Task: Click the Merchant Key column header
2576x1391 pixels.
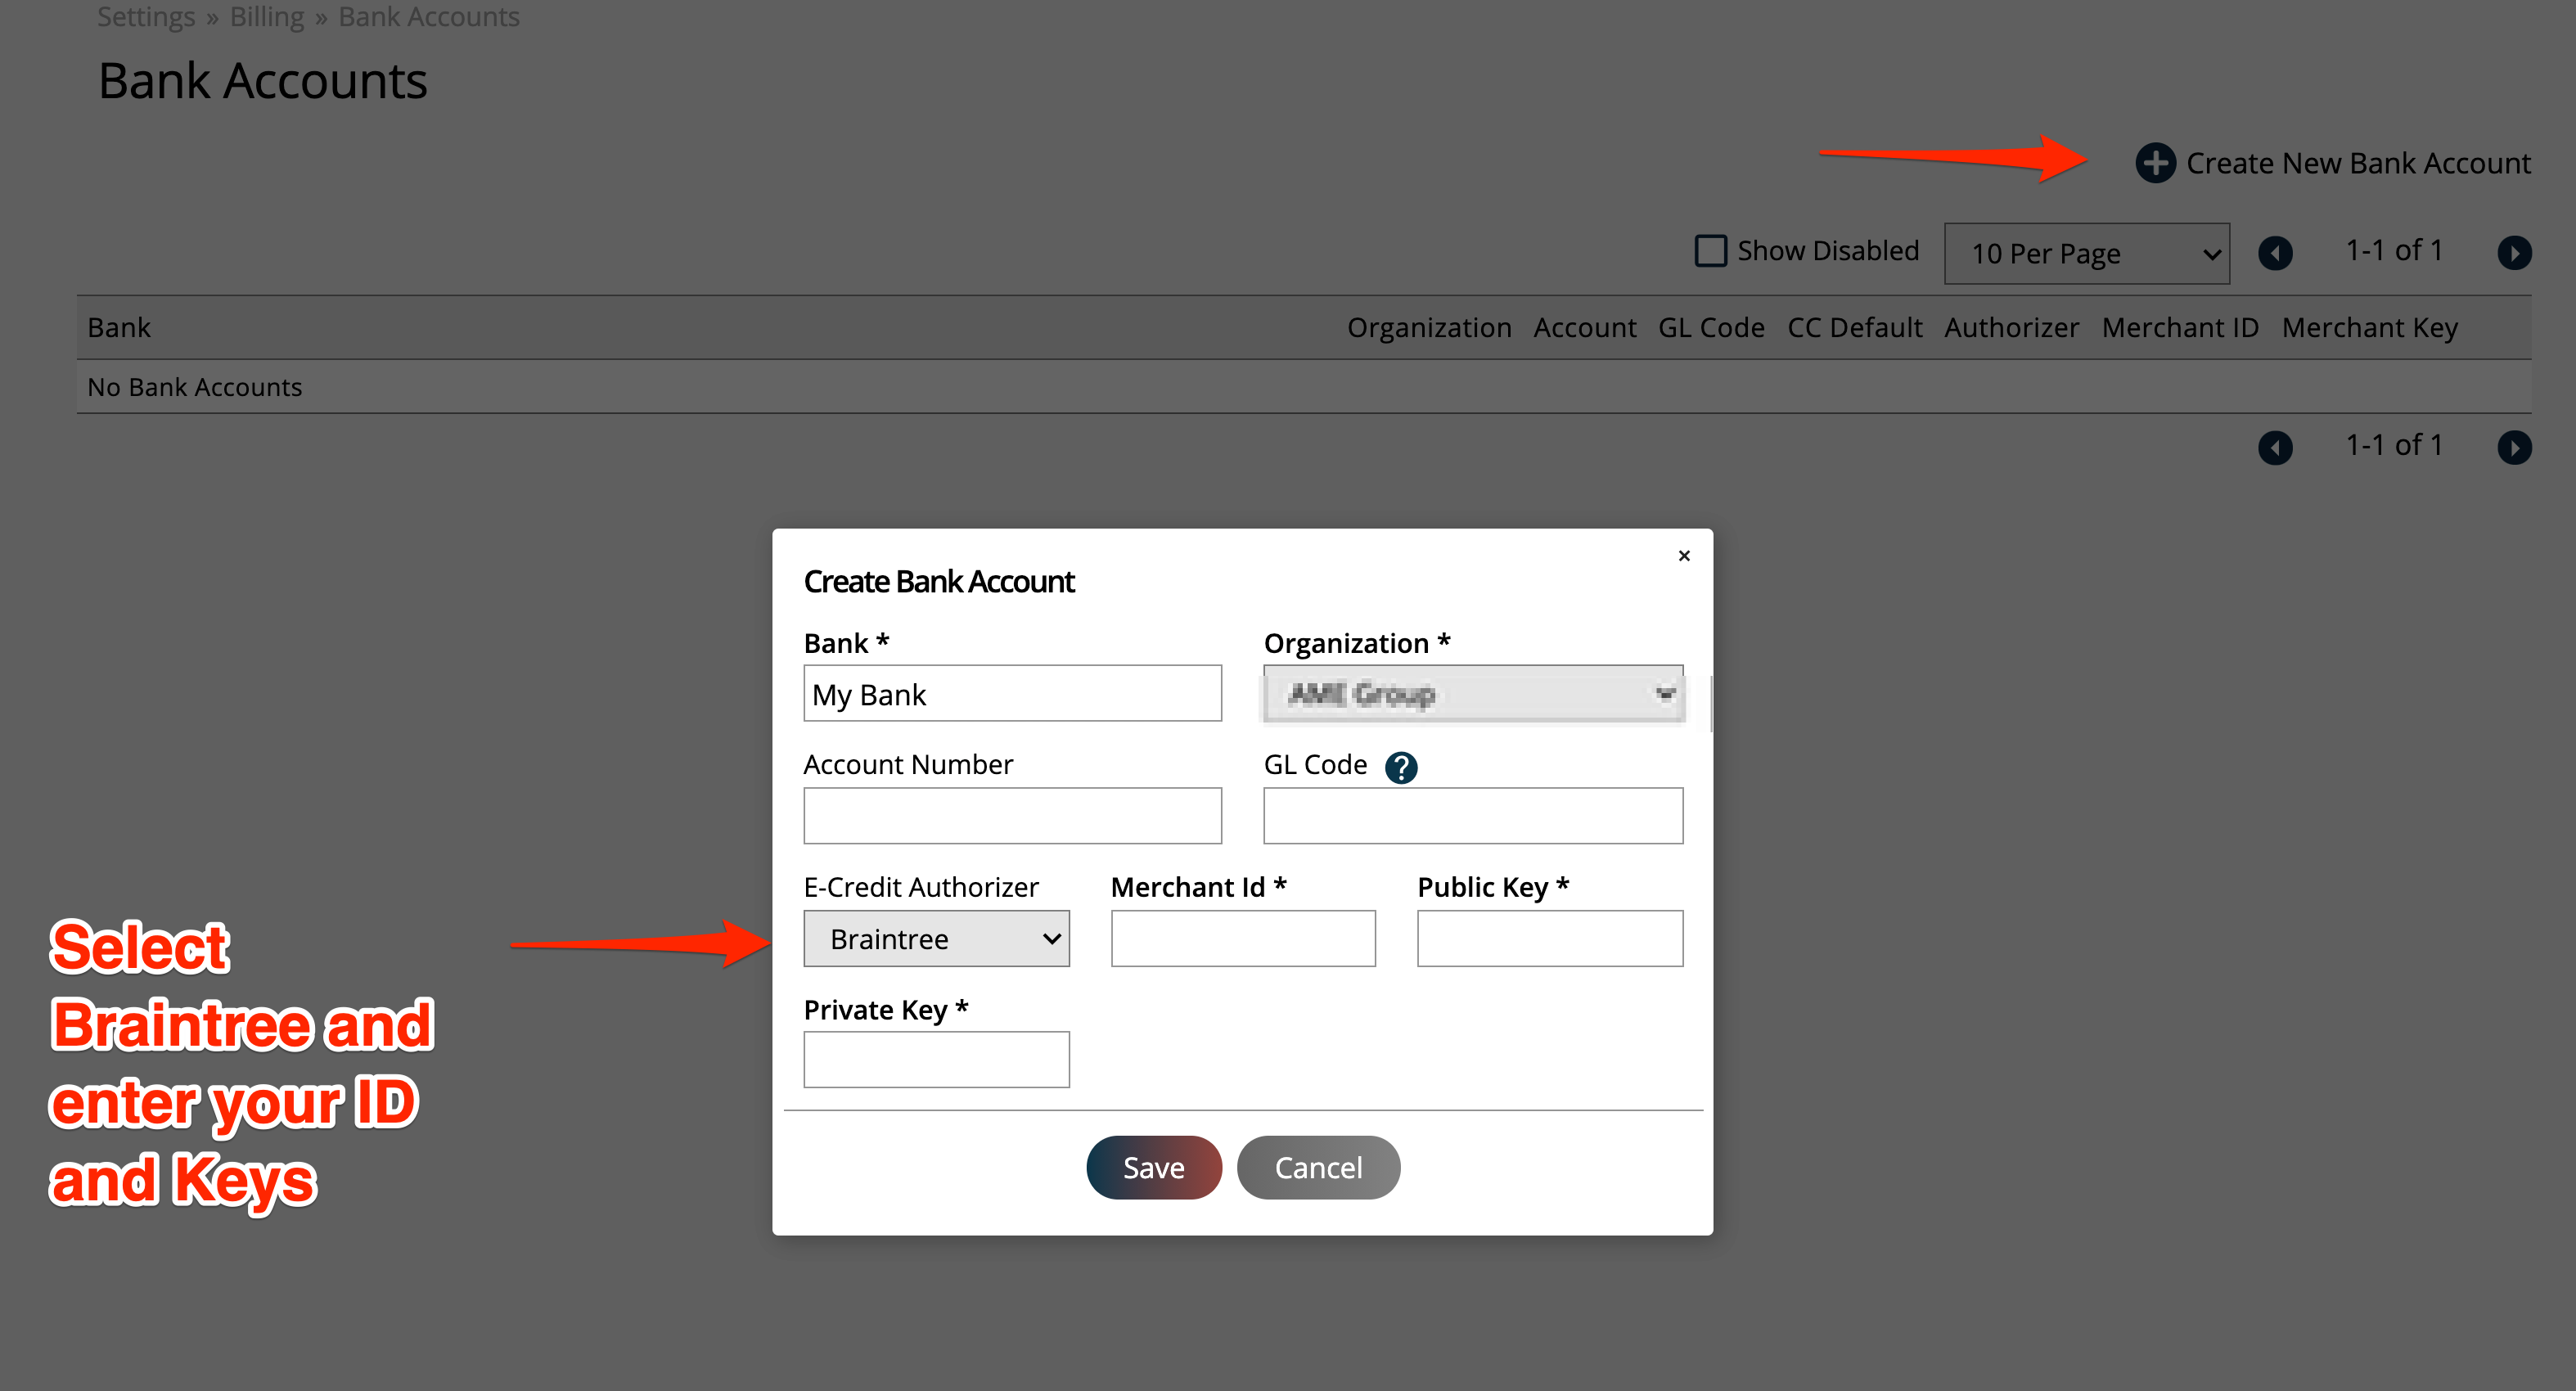Action: coord(2369,328)
